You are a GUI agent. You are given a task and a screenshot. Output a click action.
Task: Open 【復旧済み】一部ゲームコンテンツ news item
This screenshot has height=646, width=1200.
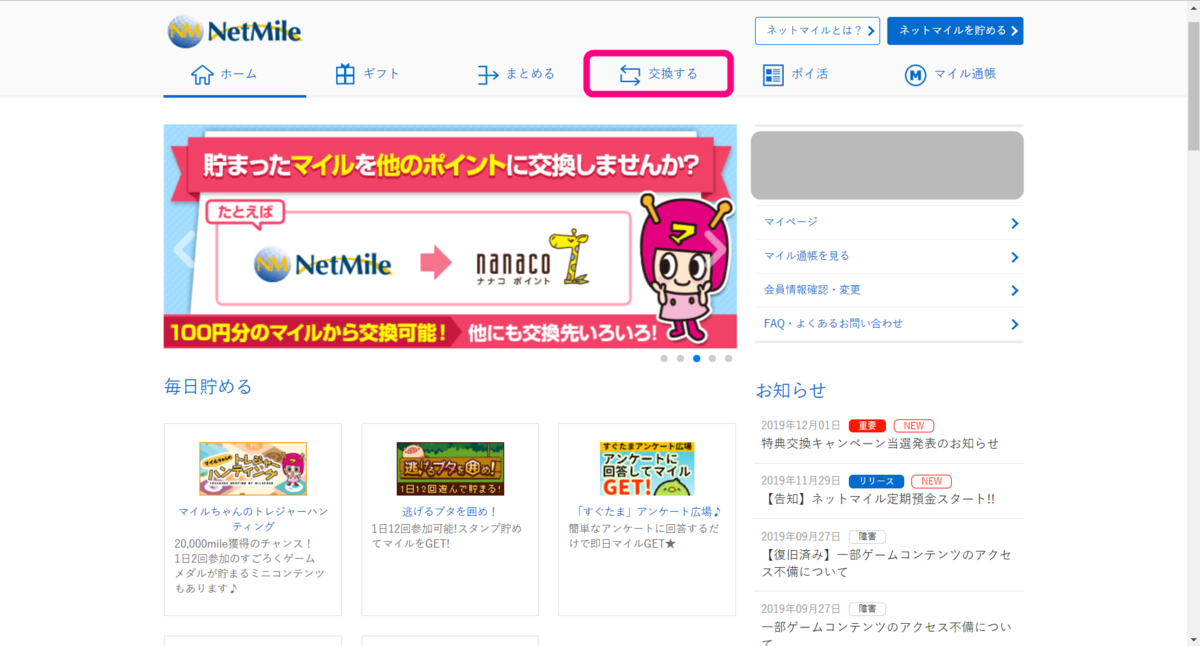point(887,563)
